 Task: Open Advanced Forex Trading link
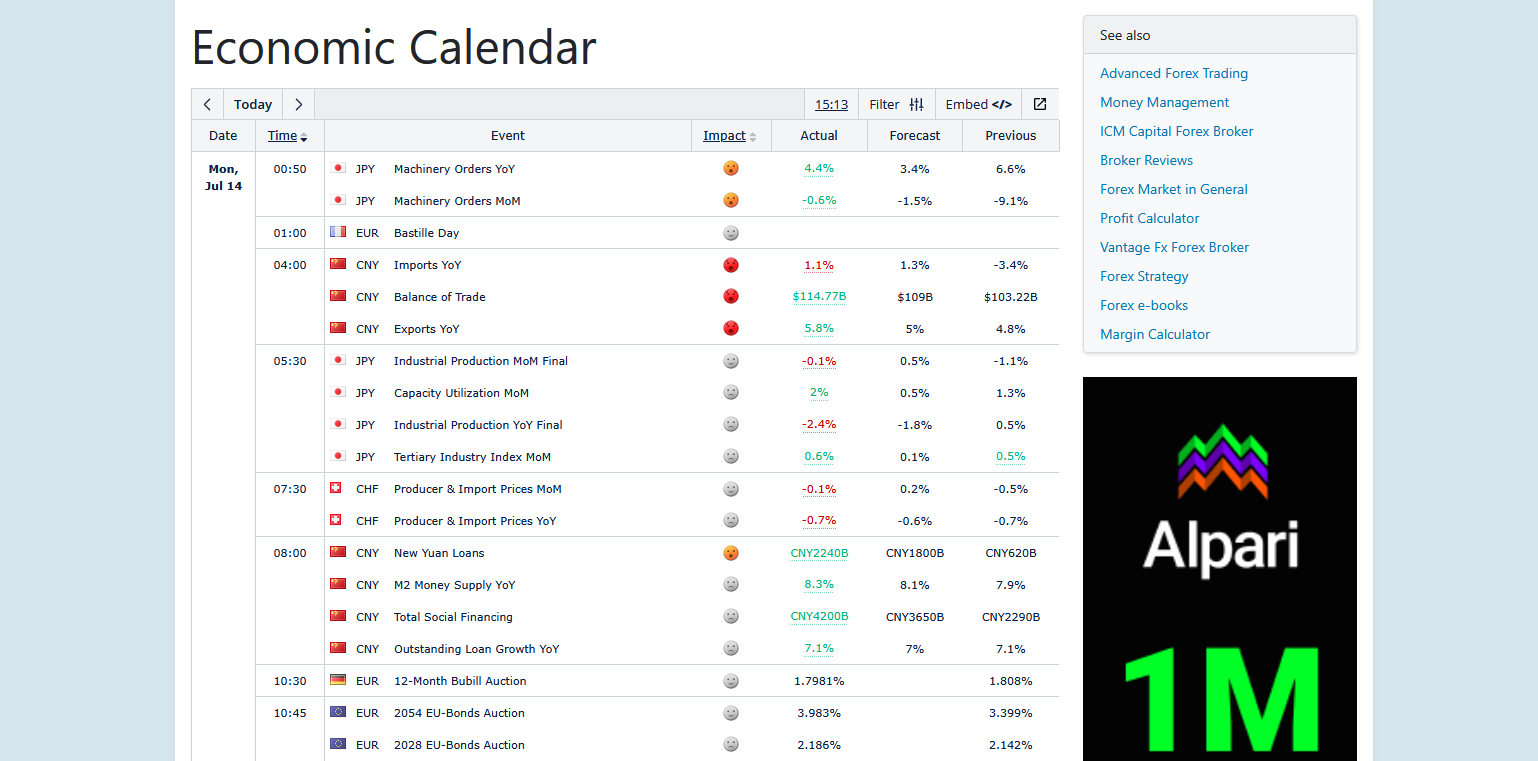pyautogui.click(x=1174, y=73)
